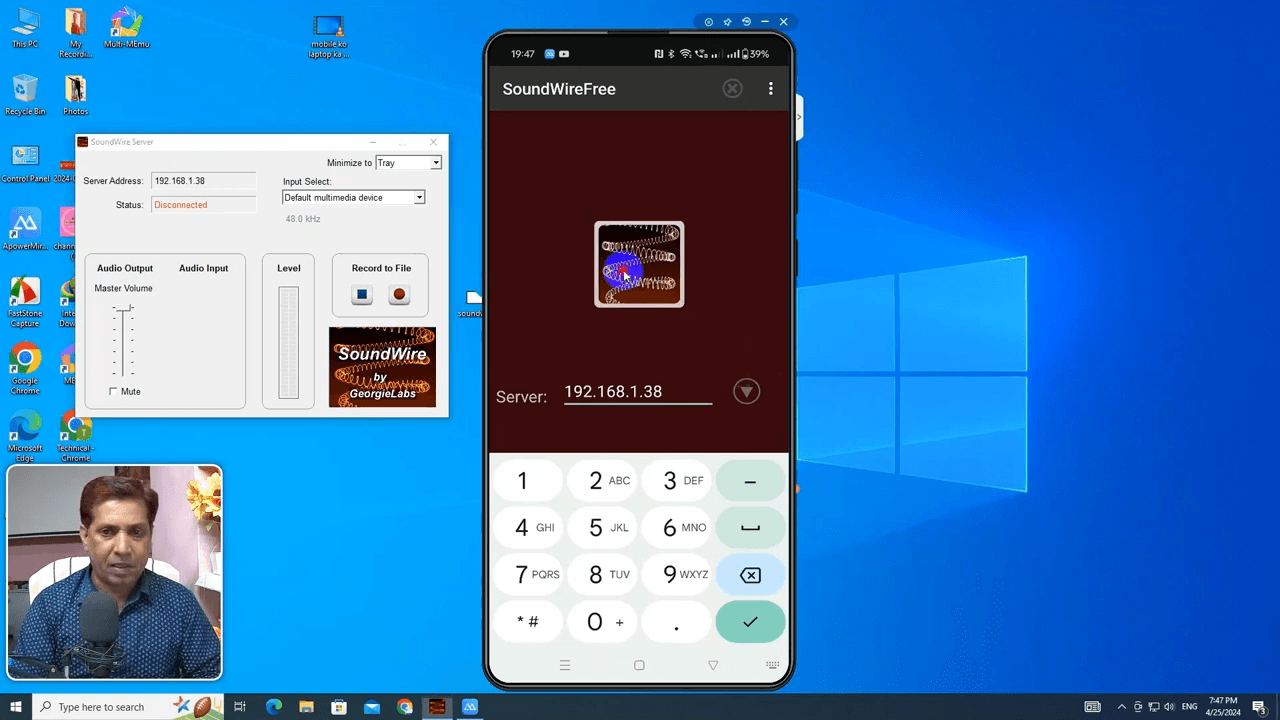Confirm entry with the green checkmark key
Image resolution: width=1280 pixels, height=720 pixels.
750,622
